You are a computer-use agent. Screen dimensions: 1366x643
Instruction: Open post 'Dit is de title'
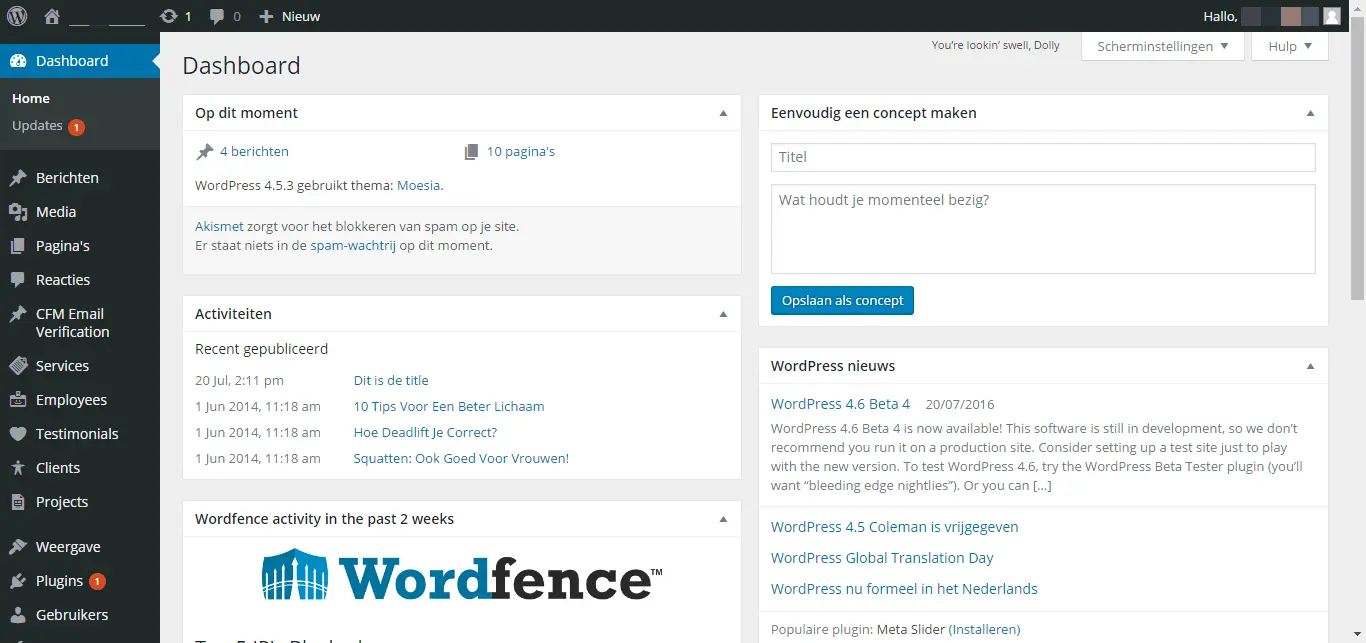391,381
